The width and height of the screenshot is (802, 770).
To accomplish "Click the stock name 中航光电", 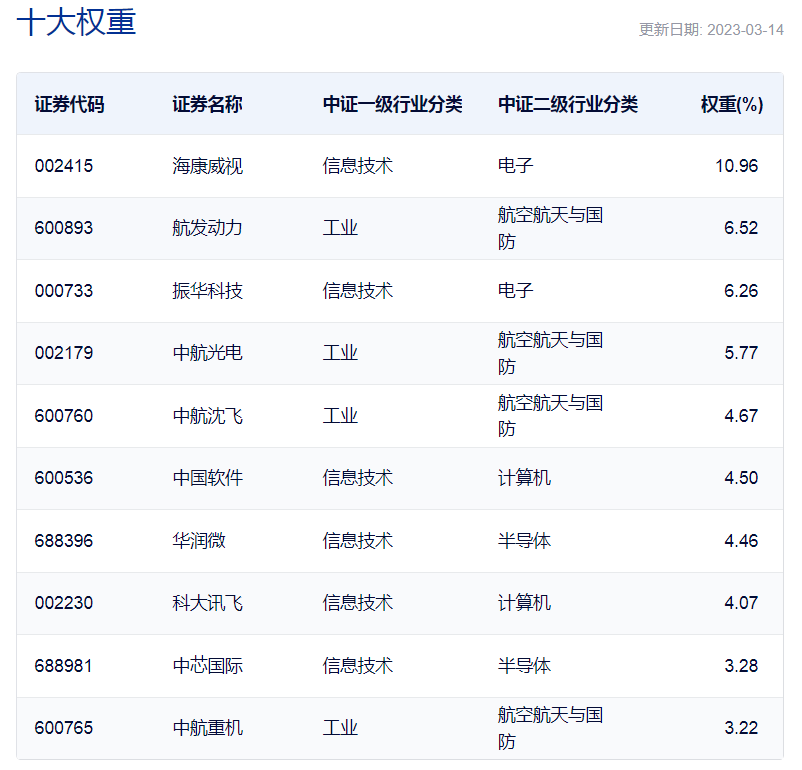I will pyautogui.click(x=207, y=353).
